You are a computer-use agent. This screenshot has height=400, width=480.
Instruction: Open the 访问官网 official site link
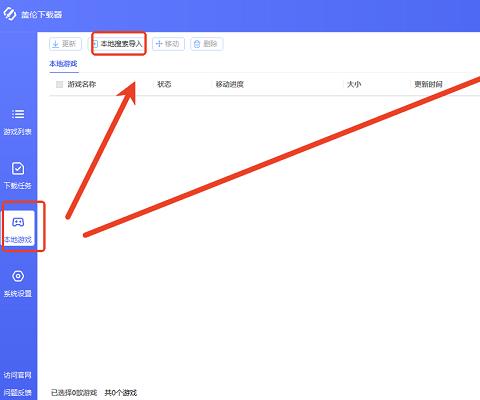pyautogui.click(x=18, y=375)
